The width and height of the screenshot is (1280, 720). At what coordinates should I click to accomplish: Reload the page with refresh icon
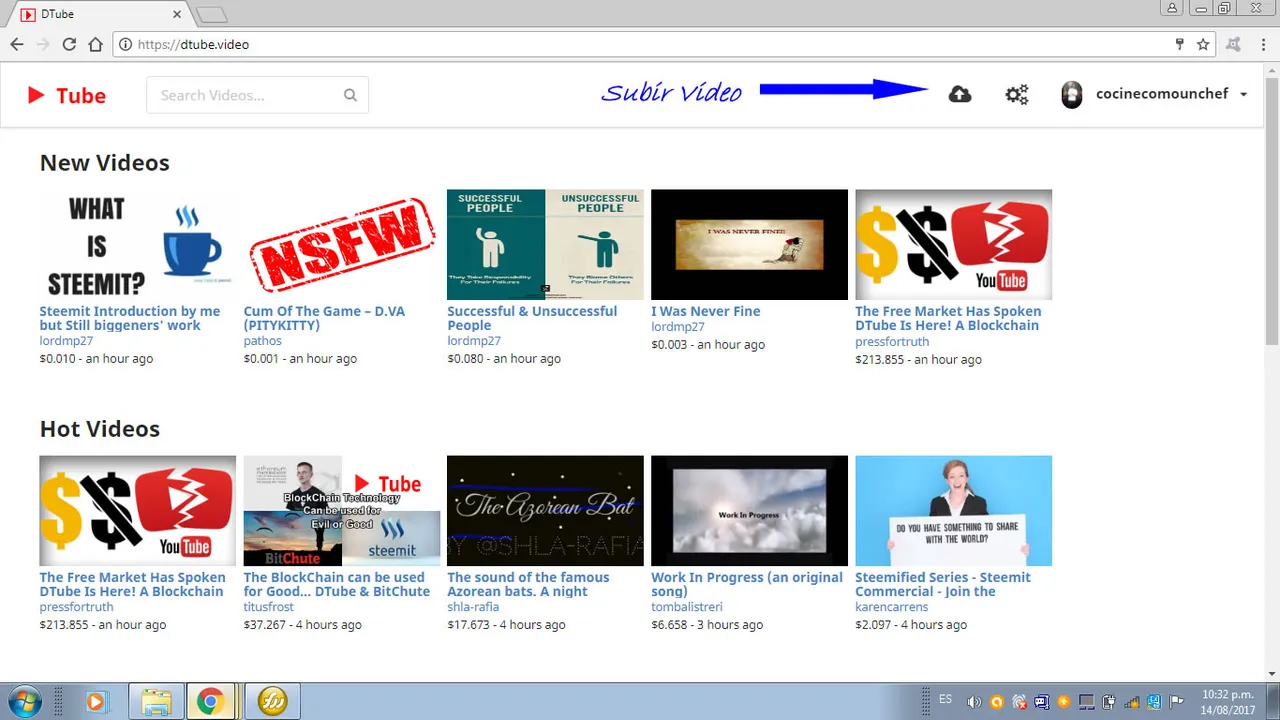(69, 44)
